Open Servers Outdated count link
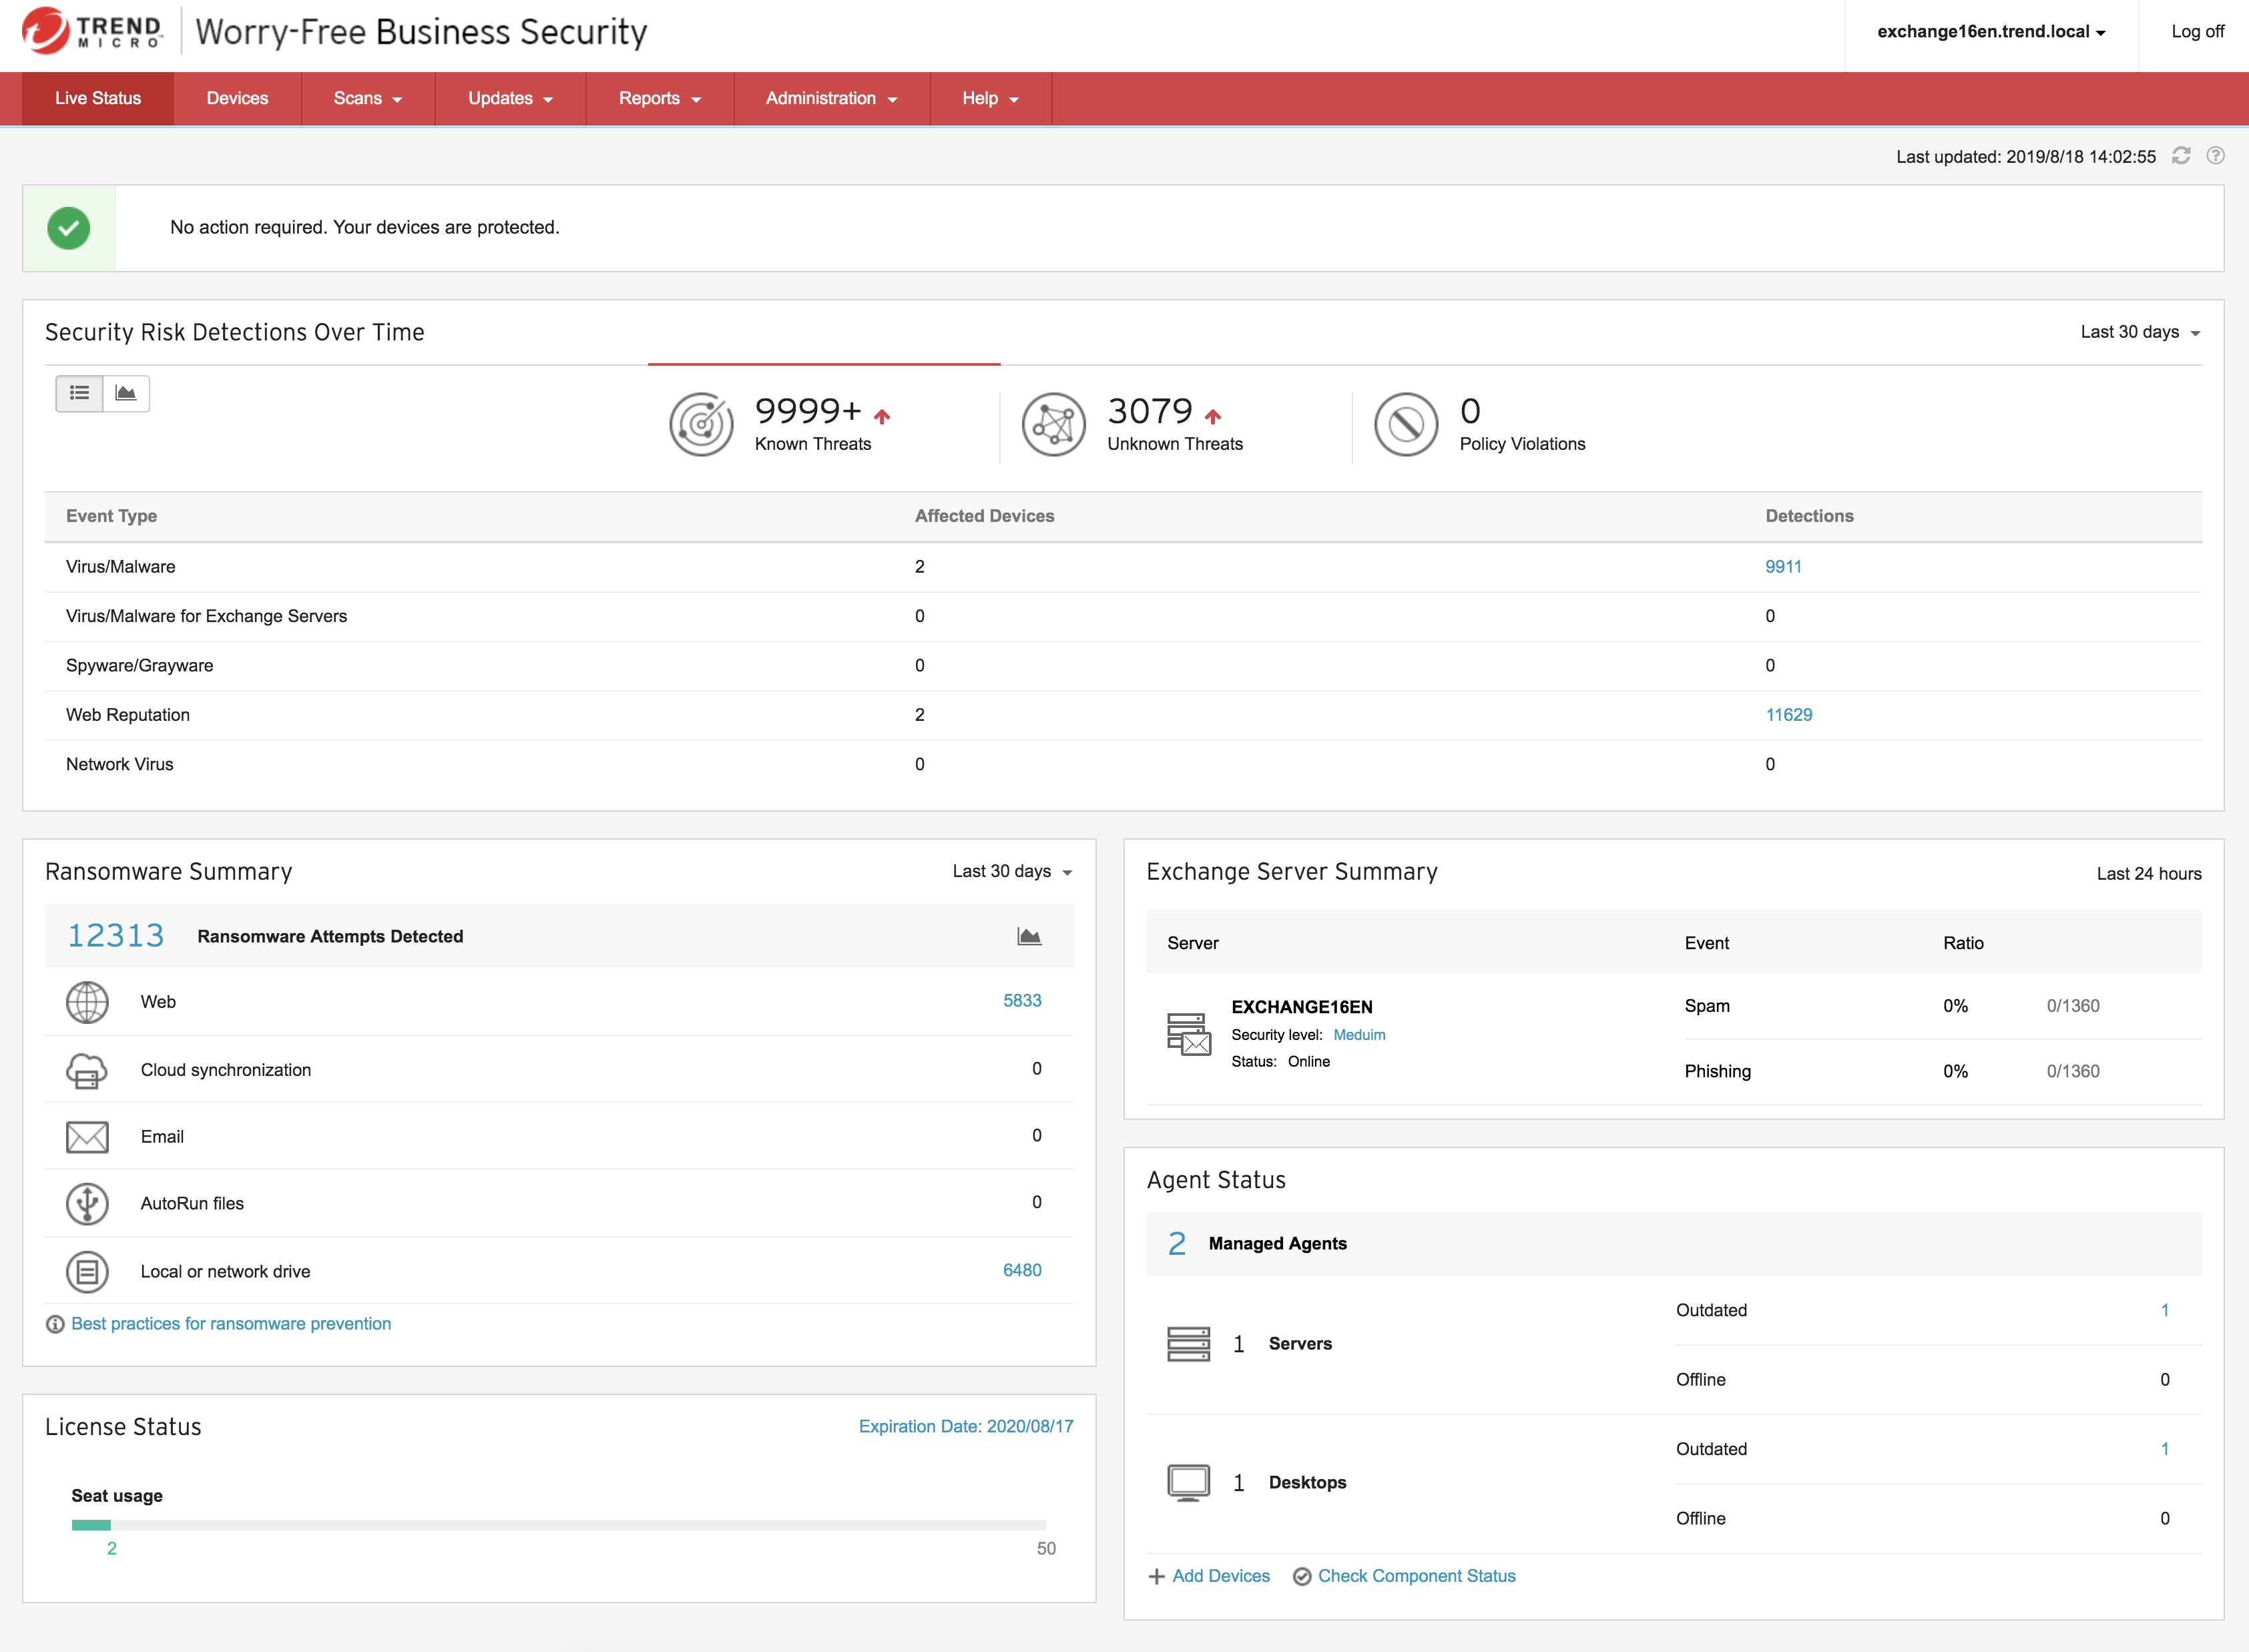 point(2165,1311)
